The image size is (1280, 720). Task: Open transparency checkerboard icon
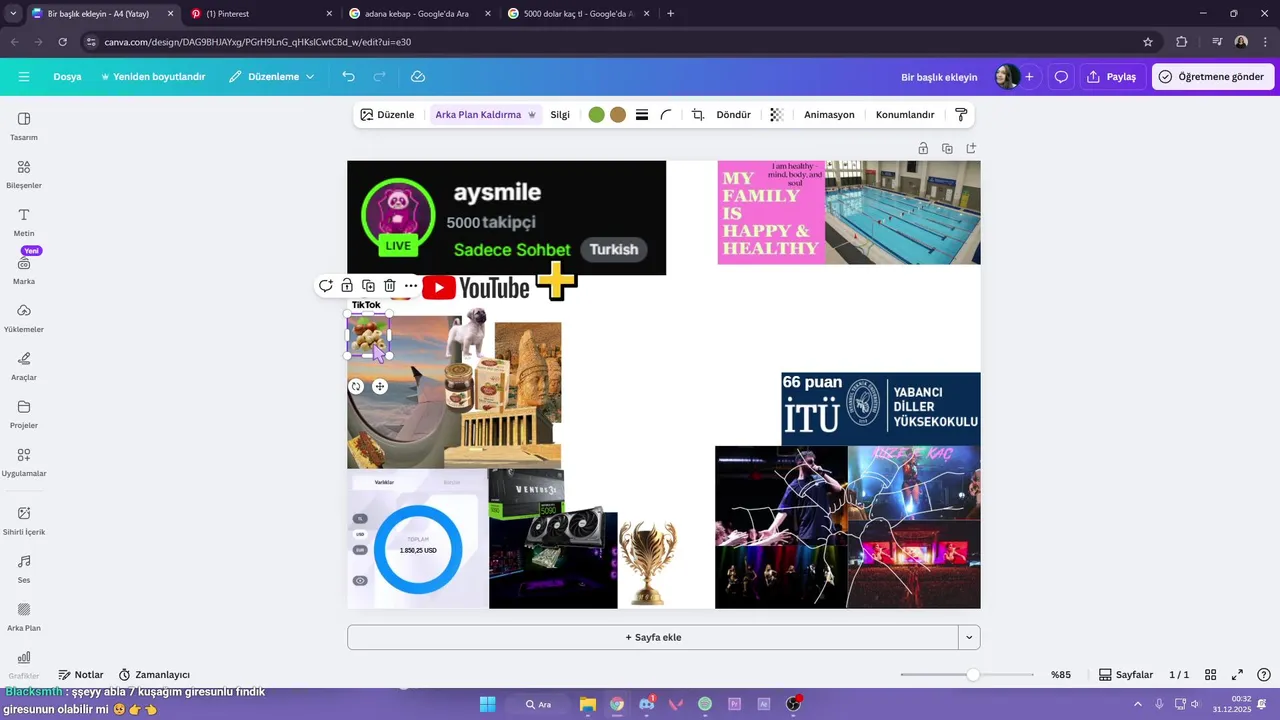[x=776, y=115]
